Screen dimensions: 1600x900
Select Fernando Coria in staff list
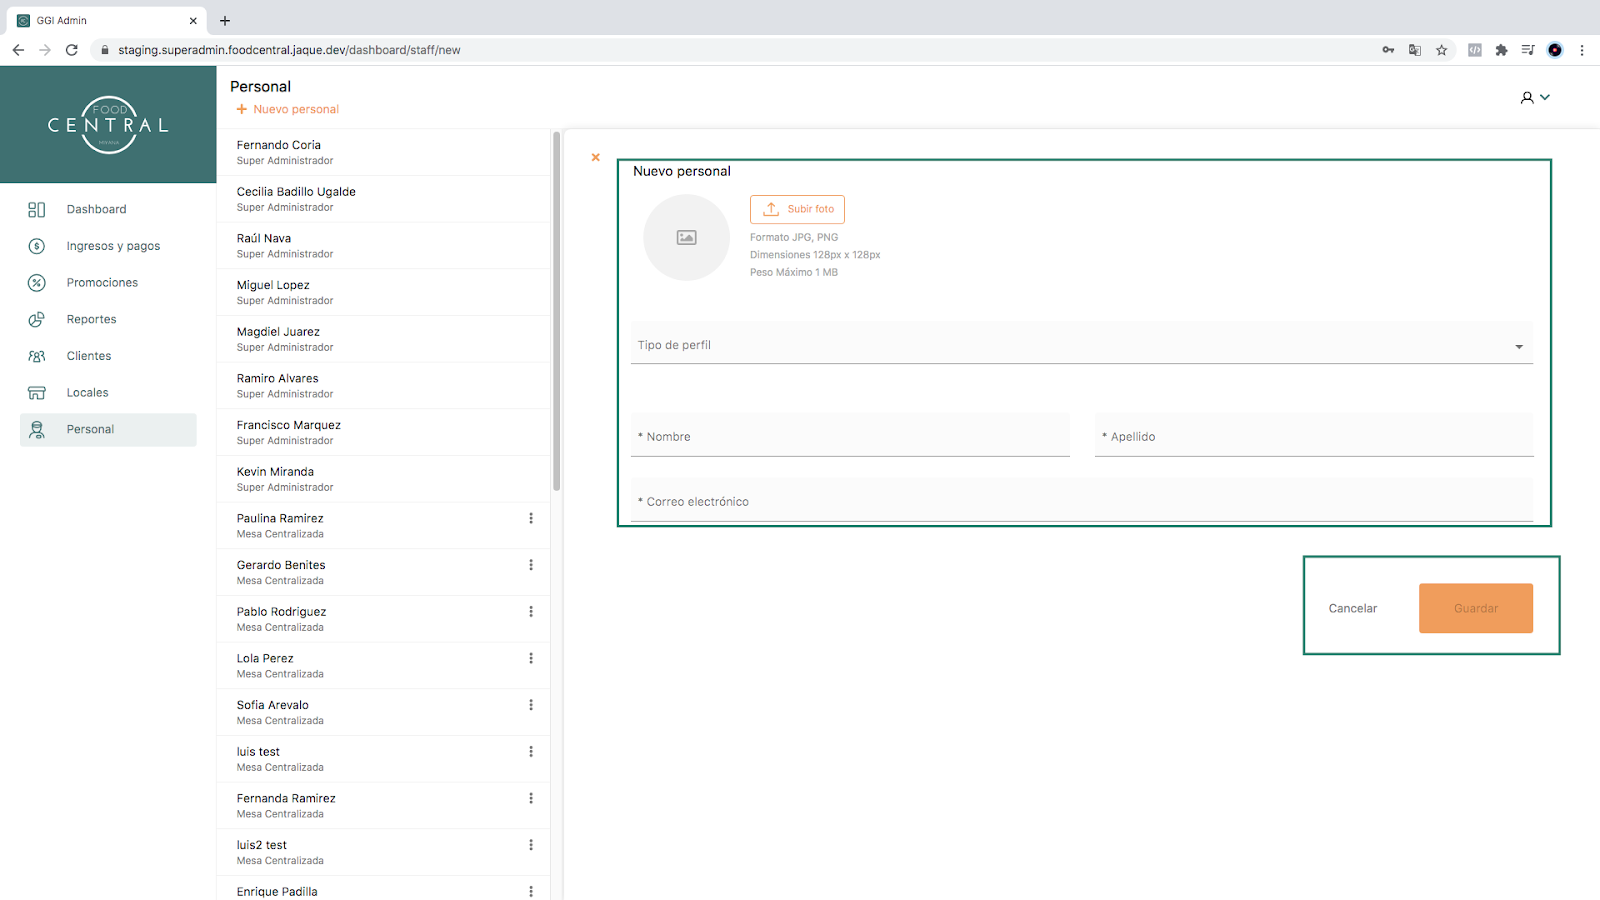pyautogui.click(x=383, y=152)
